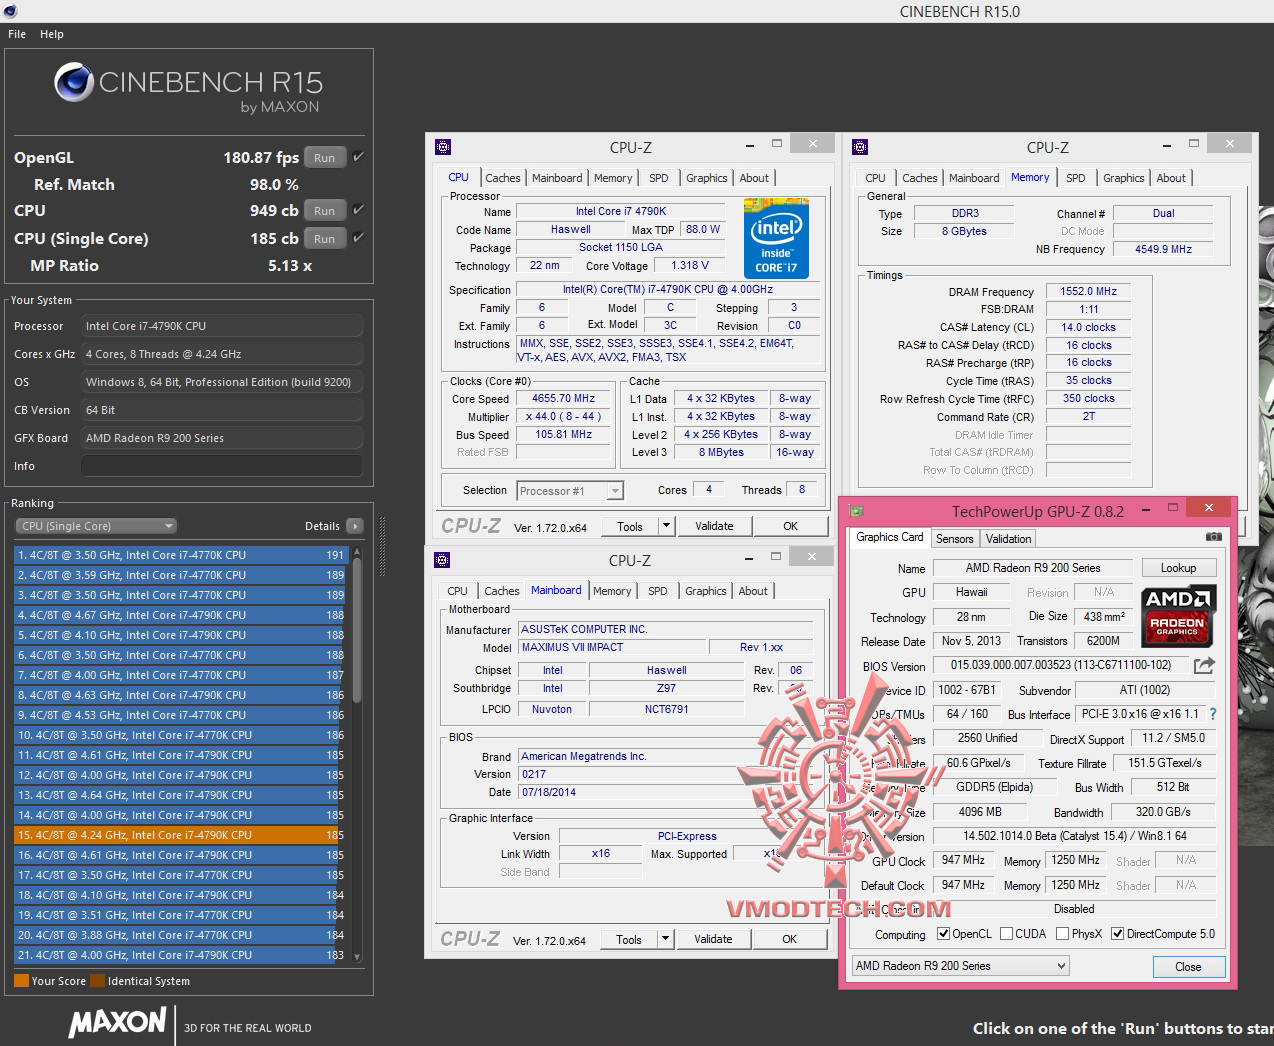Open the Sensors tab in GPU-Z

[x=954, y=539]
